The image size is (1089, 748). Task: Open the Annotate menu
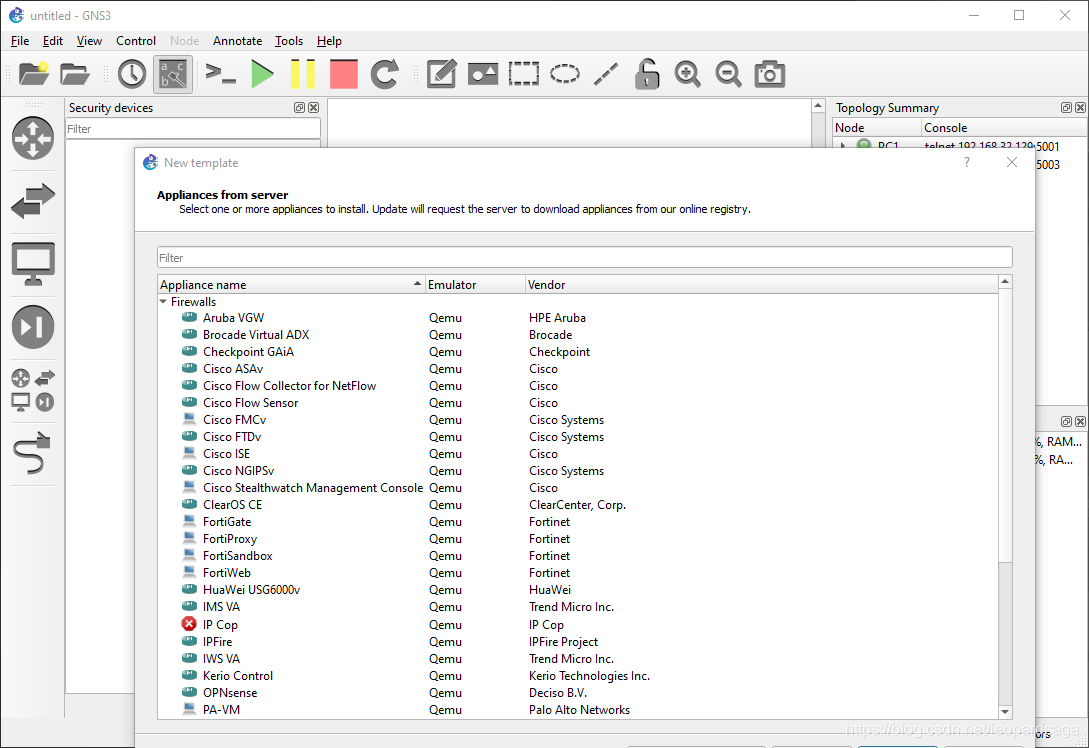click(x=238, y=41)
